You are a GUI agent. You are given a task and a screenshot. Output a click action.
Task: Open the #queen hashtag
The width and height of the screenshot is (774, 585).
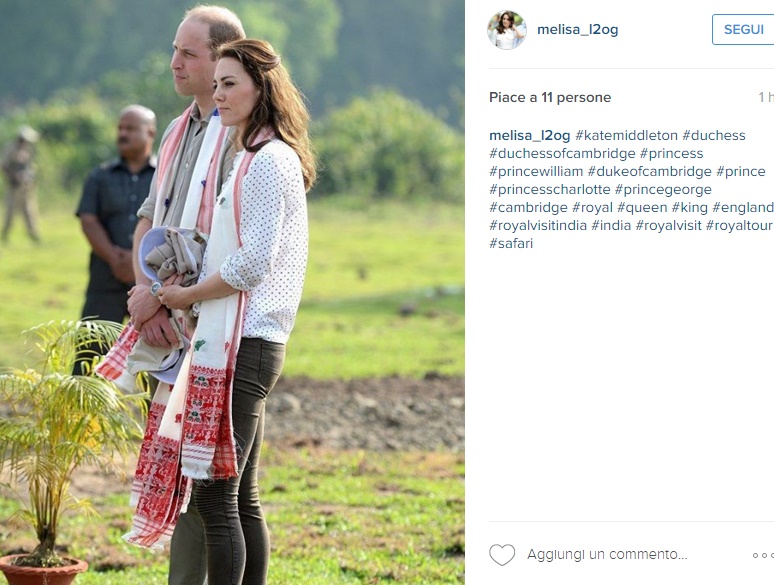click(642, 207)
